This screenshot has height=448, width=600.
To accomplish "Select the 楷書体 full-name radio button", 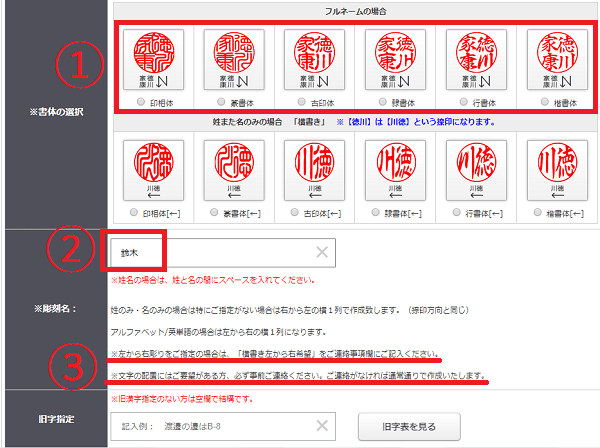I will point(545,102).
